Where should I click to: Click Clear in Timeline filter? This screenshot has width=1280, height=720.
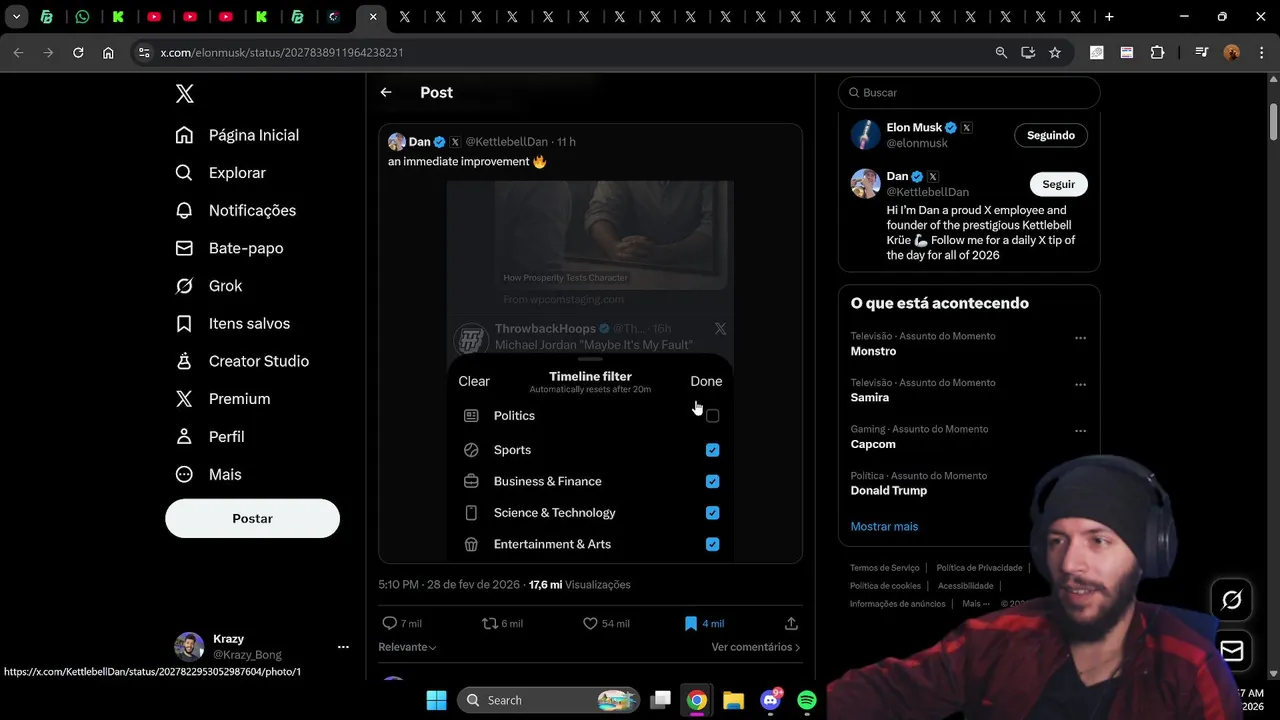pos(474,381)
